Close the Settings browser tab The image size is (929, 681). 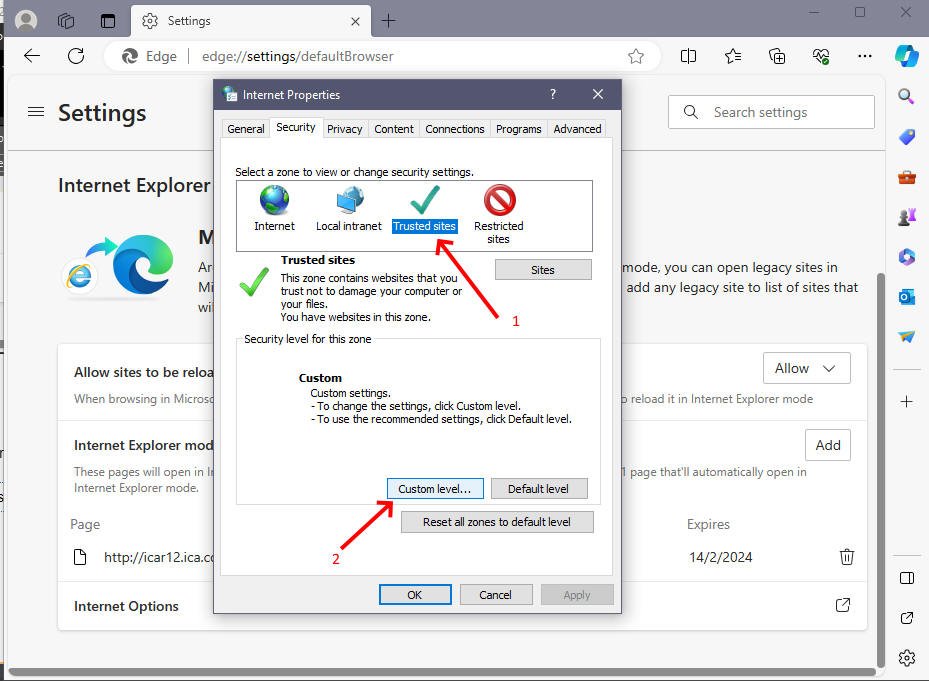click(x=355, y=21)
